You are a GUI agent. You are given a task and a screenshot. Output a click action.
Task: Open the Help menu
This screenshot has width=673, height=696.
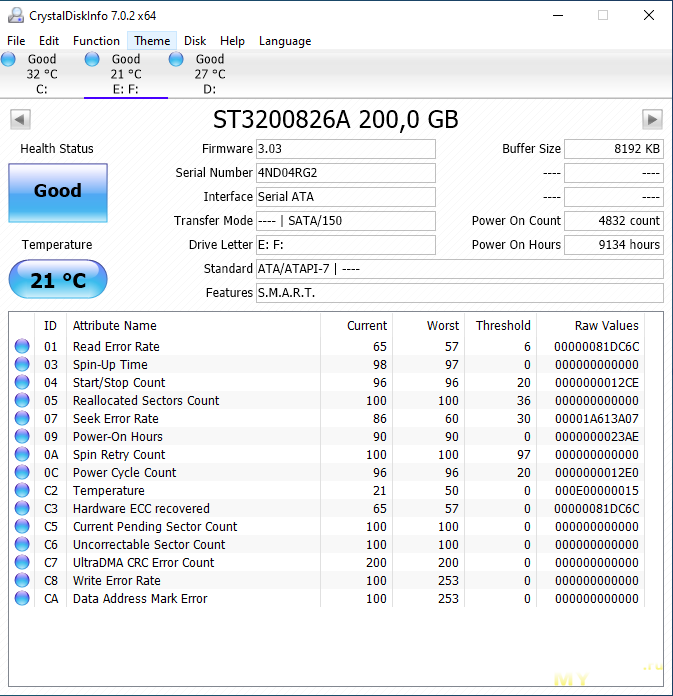[232, 41]
